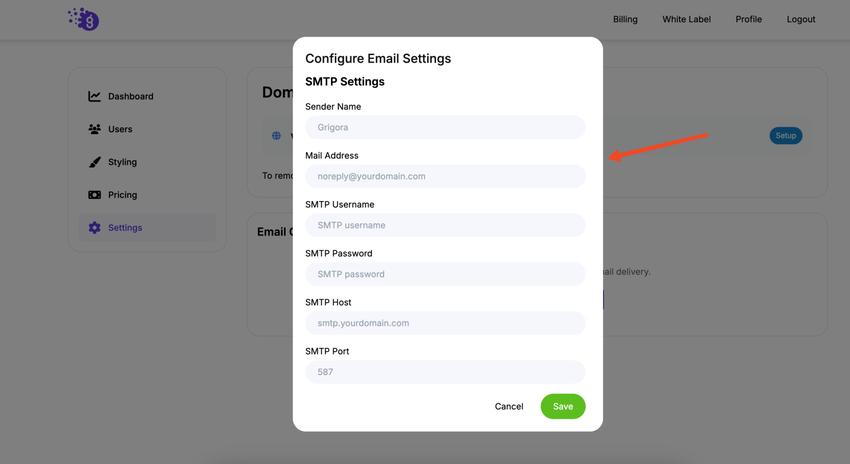
Task: Focus the SMTP Host input
Action: [x=445, y=323]
